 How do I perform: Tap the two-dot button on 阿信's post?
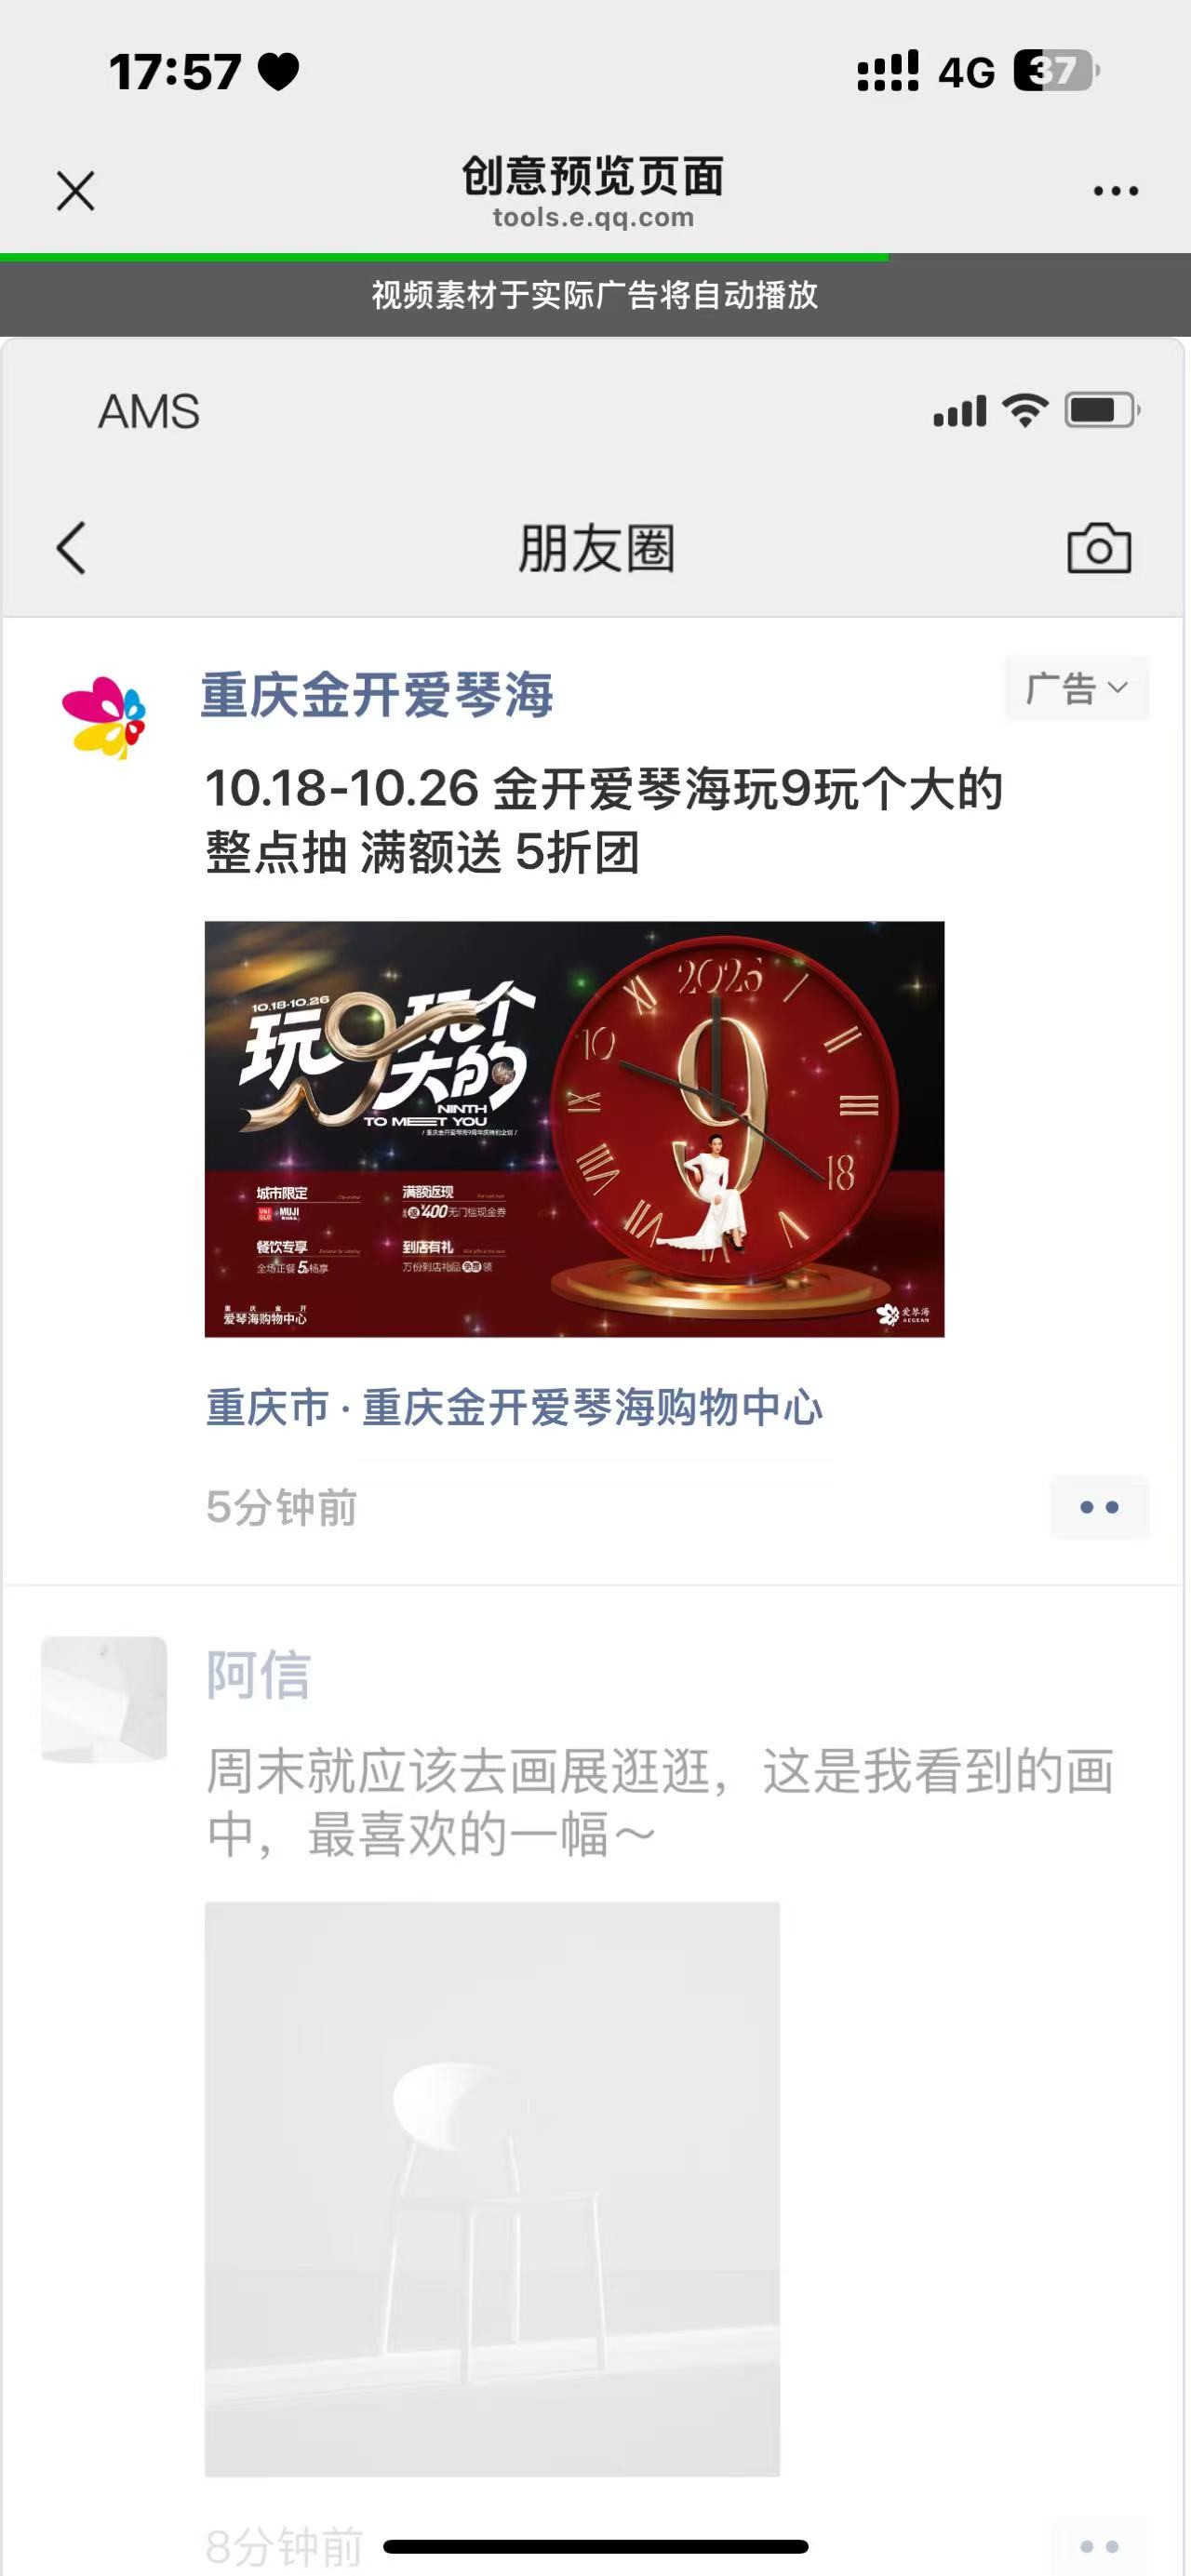coord(1099,2547)
